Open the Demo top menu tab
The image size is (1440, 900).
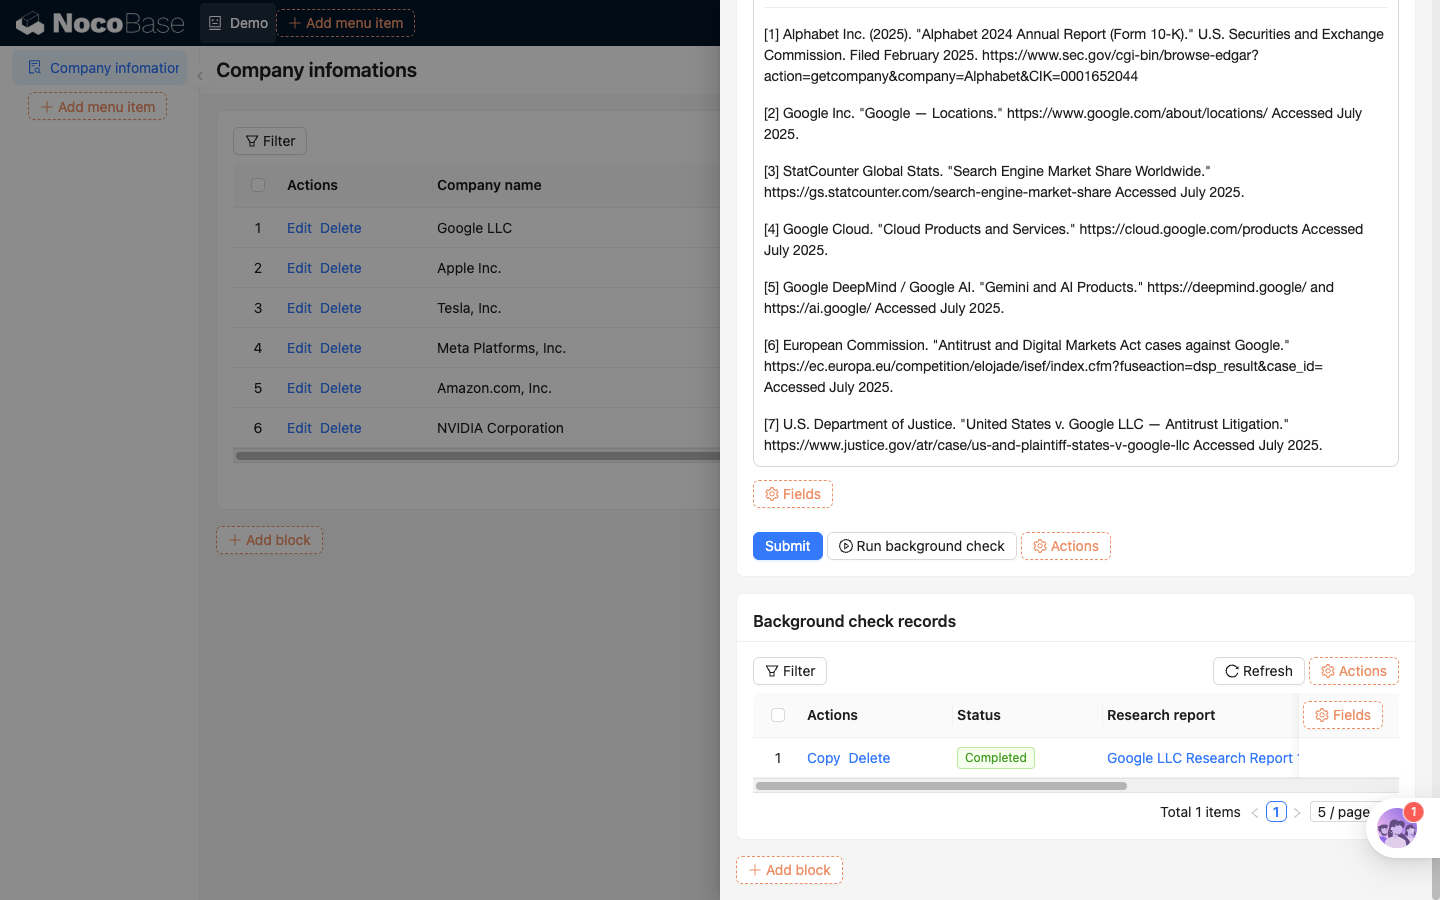(x=238, y=23)
